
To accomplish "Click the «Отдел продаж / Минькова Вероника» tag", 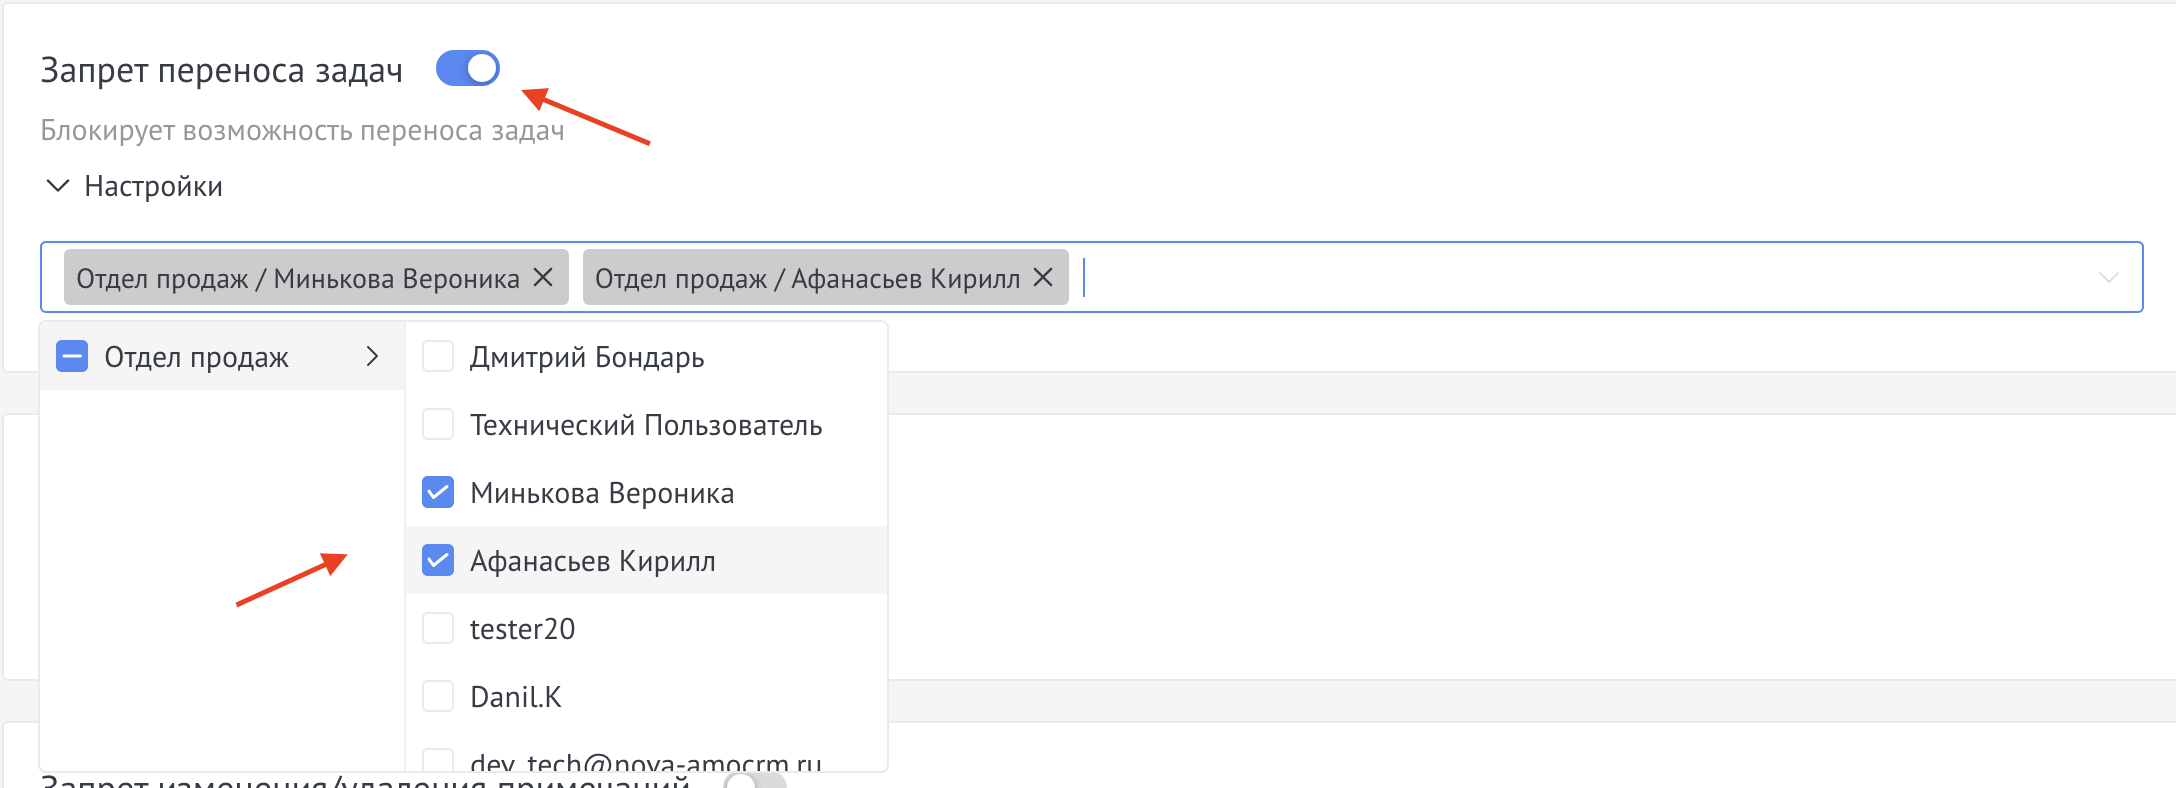I will point(300,278).
